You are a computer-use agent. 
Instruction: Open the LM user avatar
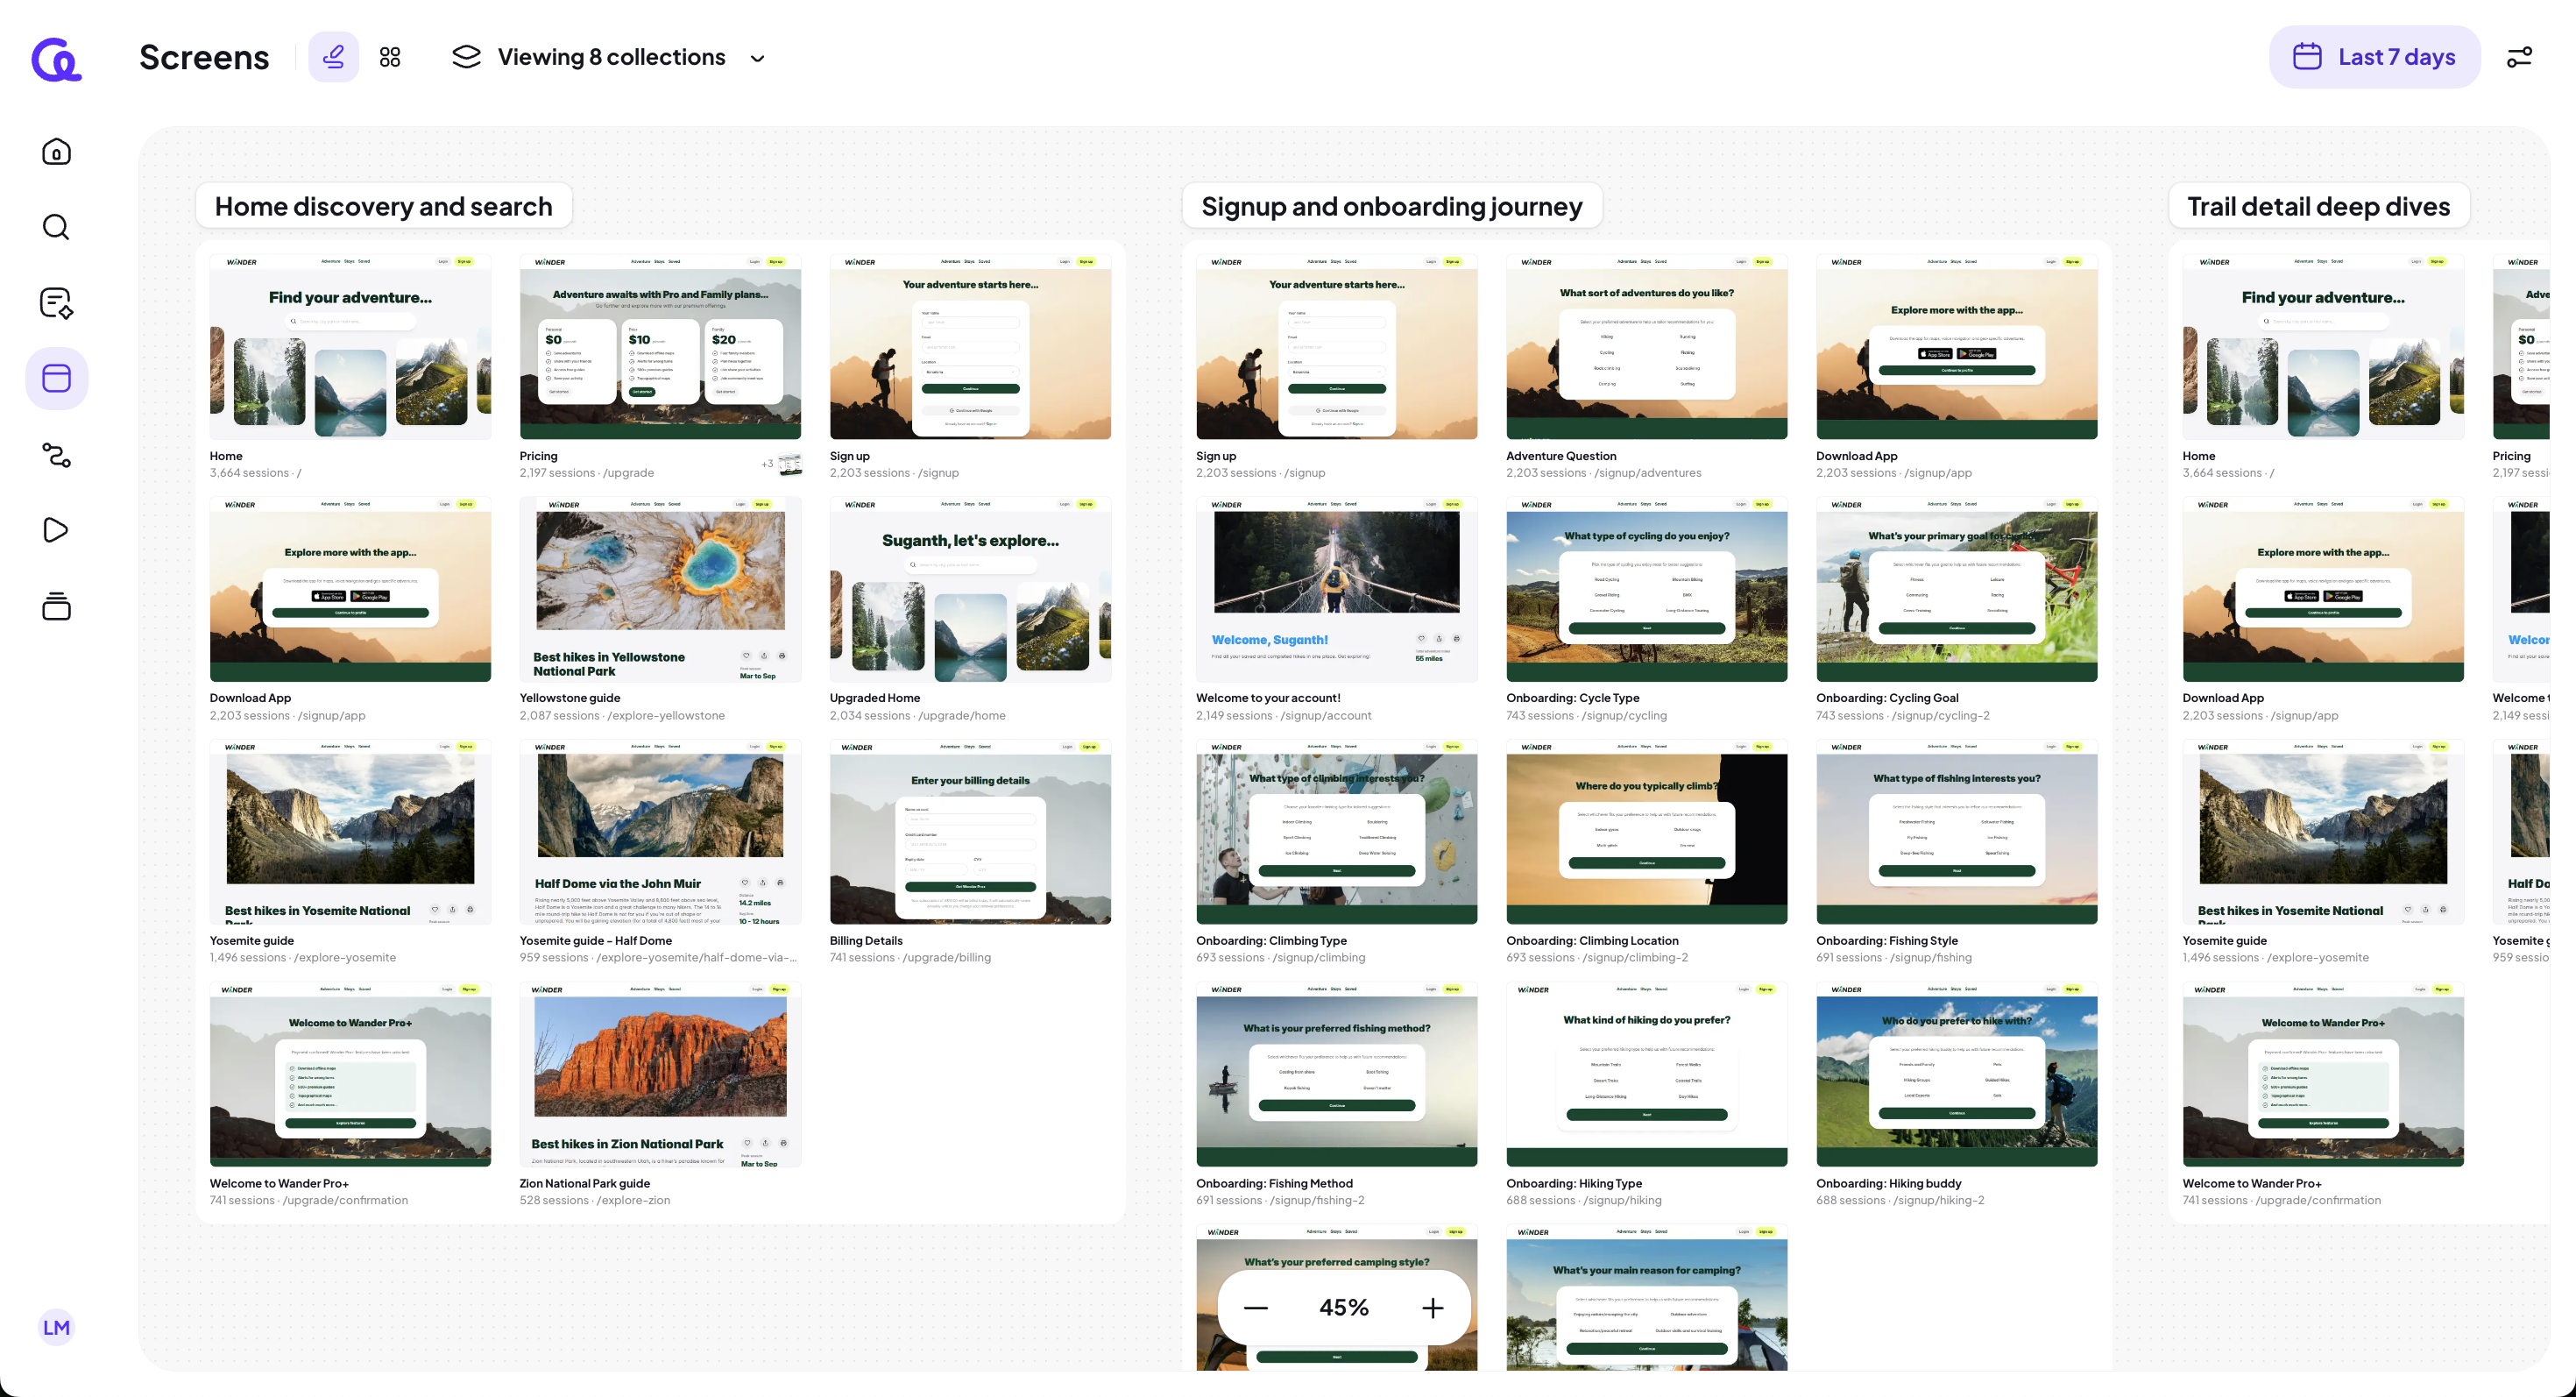pyautogui.click(x=56, y=1327)
